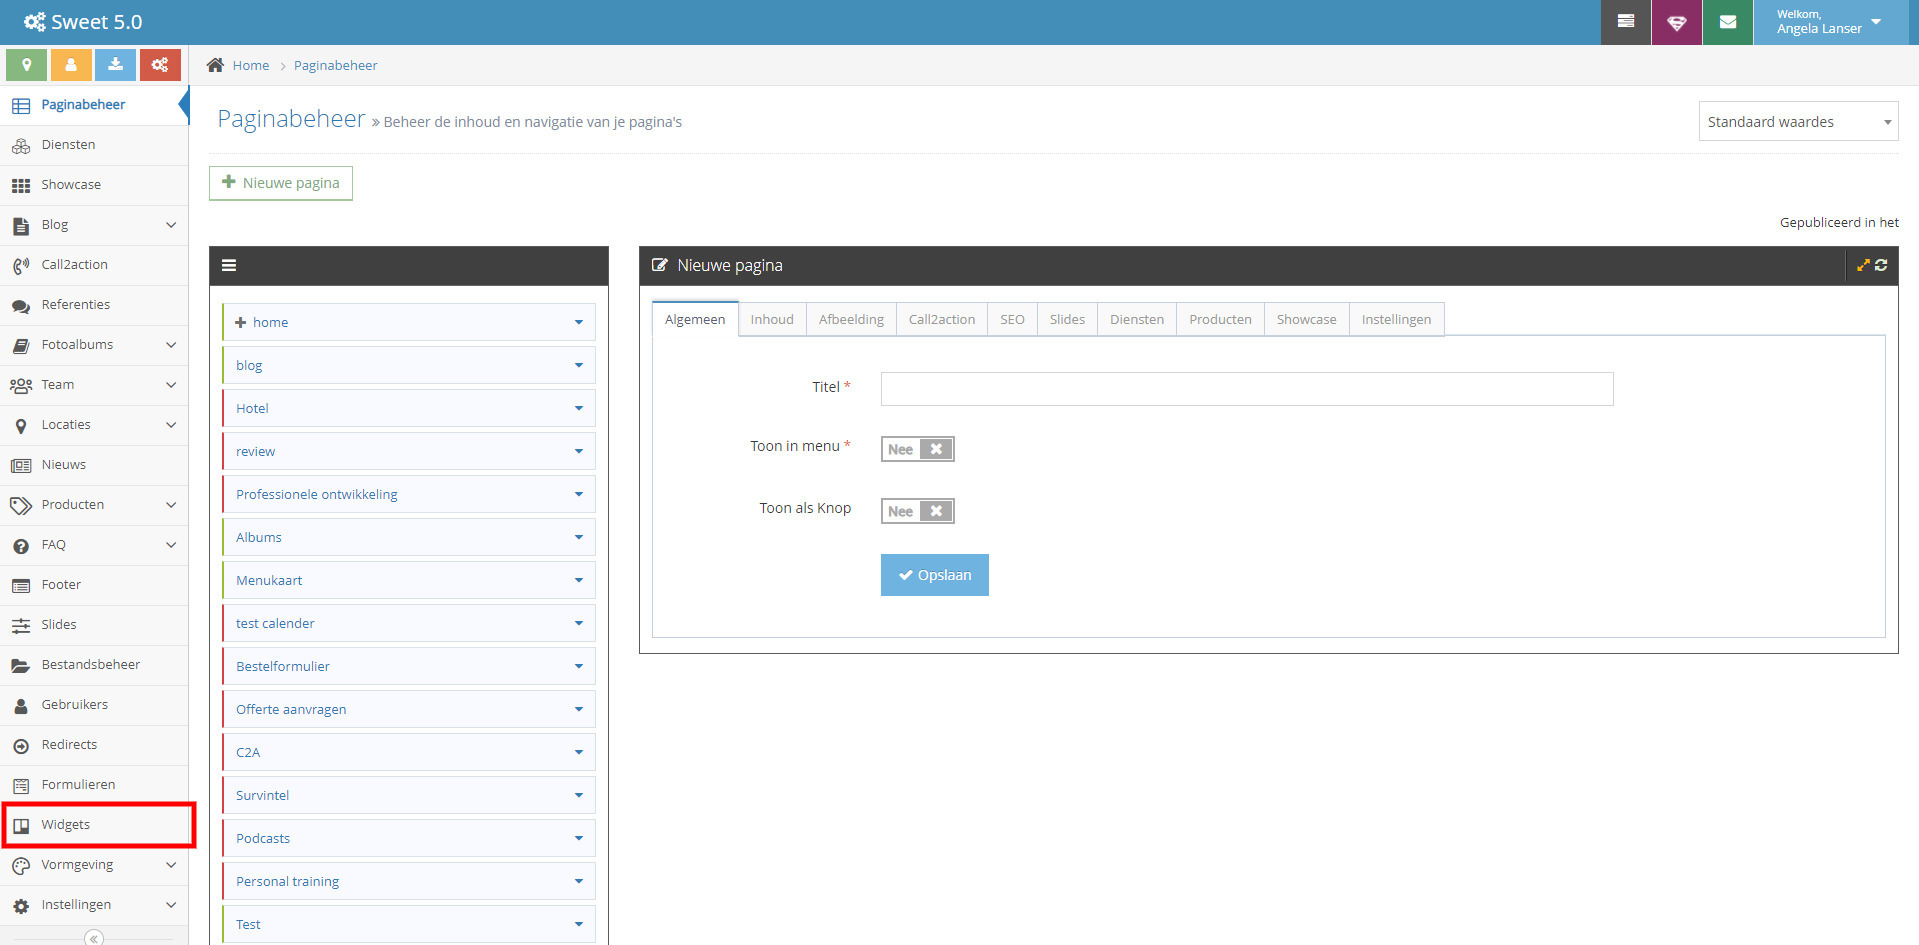The width and height of the screenshot is (1919, 945).
Task: Open Redirects in the sidebar
Action: click(x=94, y=745)
